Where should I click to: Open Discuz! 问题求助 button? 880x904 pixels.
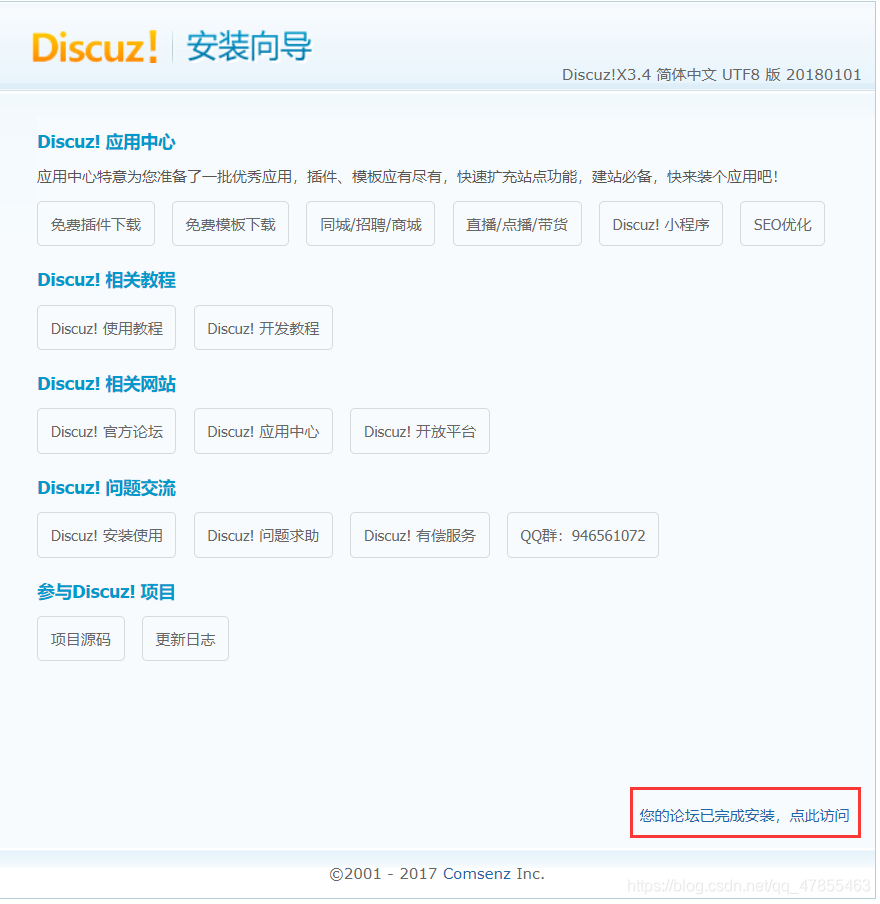pos(264,536)
